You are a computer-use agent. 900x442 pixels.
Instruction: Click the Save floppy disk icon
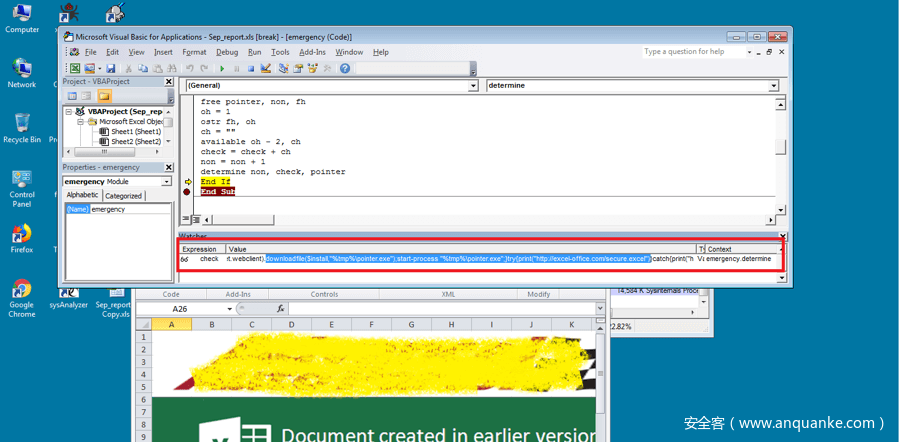[x=111, y=68]
